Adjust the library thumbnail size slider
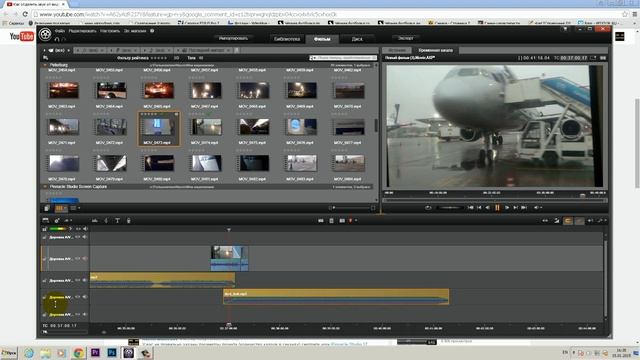The image size is (640, 360). tap(352, 208)
